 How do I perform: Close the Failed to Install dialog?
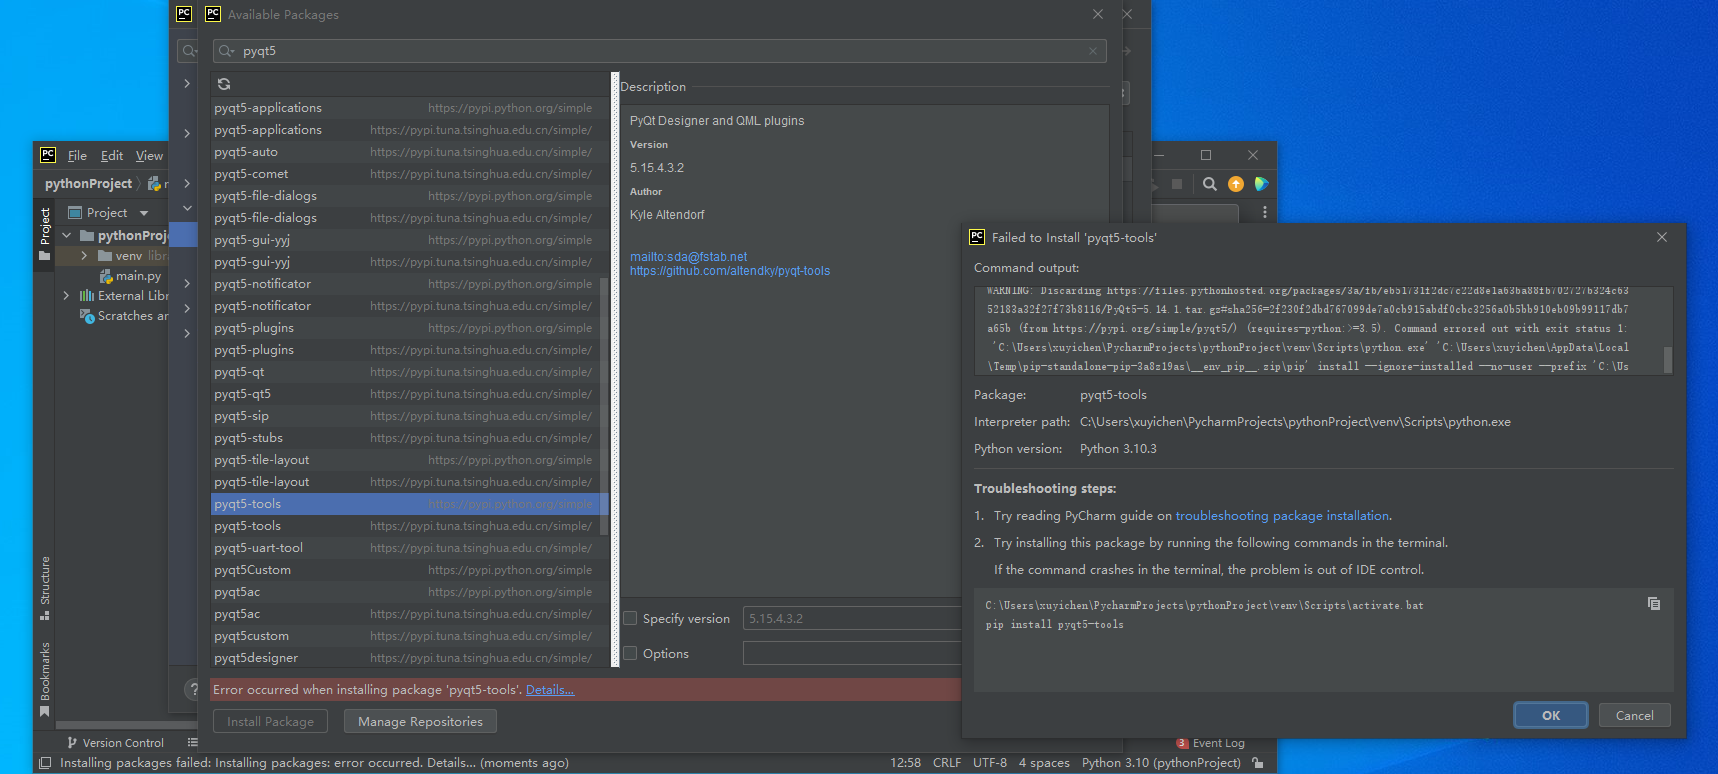coord(1662,237)
